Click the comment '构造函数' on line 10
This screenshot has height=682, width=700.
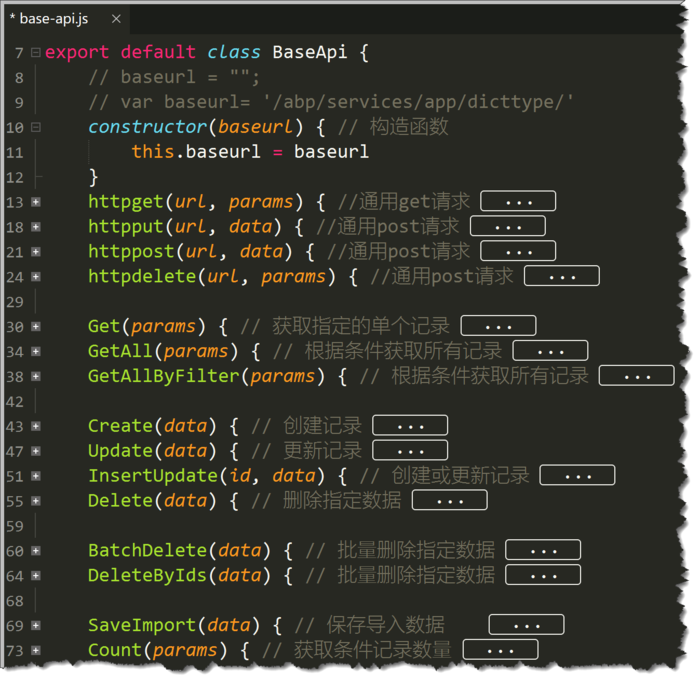tap(409, 127)
